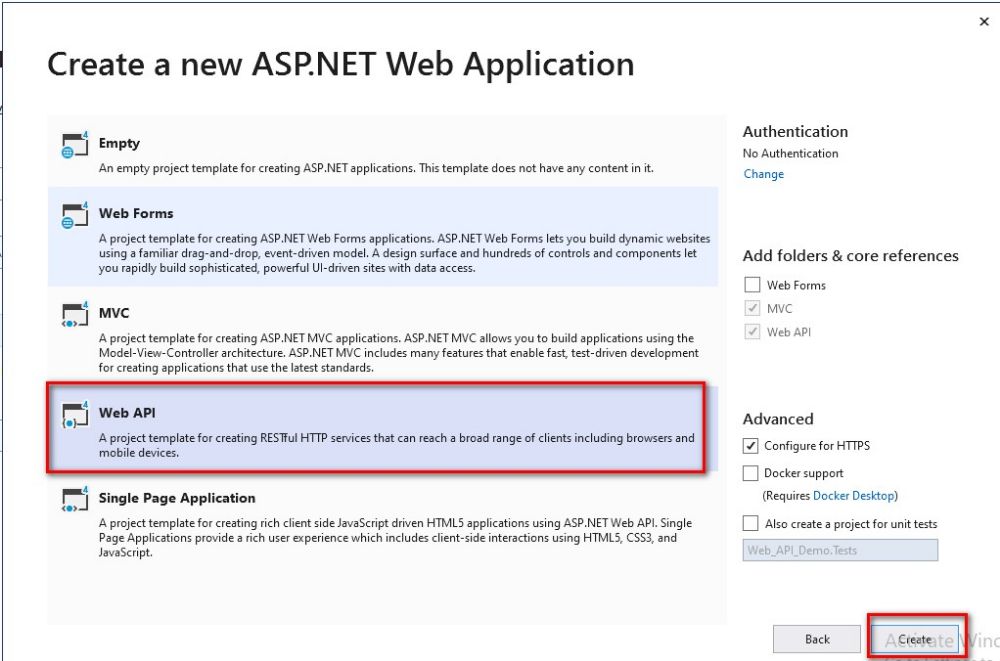Click the Web Forms checkbox label

tap(796, 285)
